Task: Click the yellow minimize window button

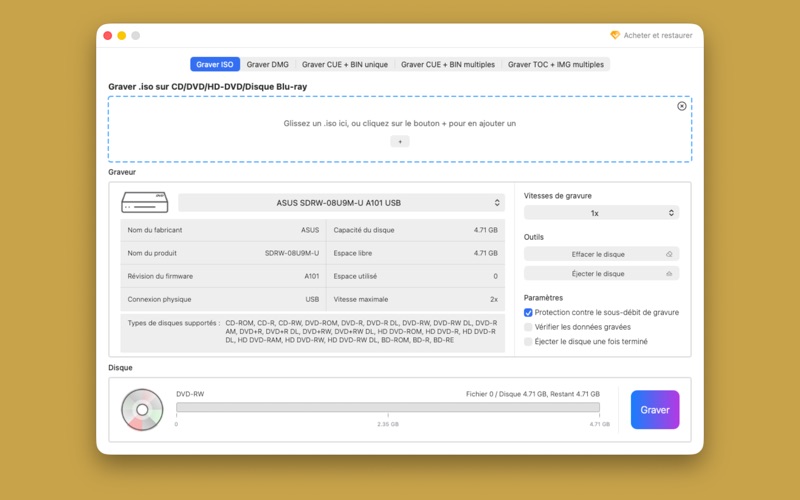Action: pos(121,35)
